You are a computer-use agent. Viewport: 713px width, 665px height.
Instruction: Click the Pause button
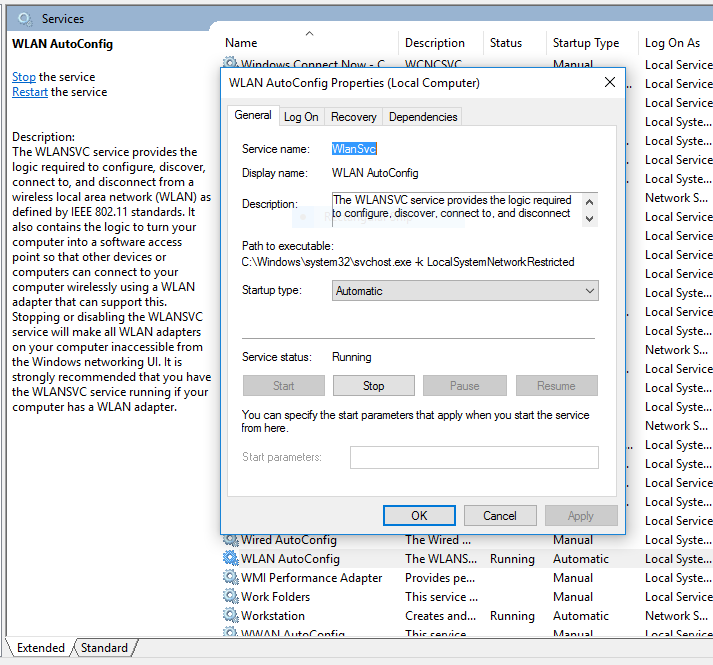(465, 386)
